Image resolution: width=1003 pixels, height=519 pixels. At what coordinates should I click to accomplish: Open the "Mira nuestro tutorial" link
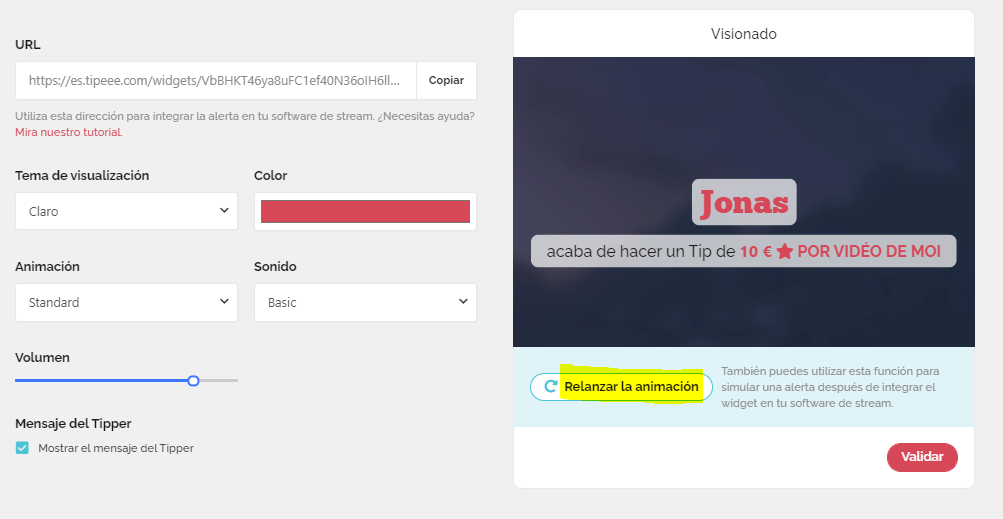pos(68,132)
